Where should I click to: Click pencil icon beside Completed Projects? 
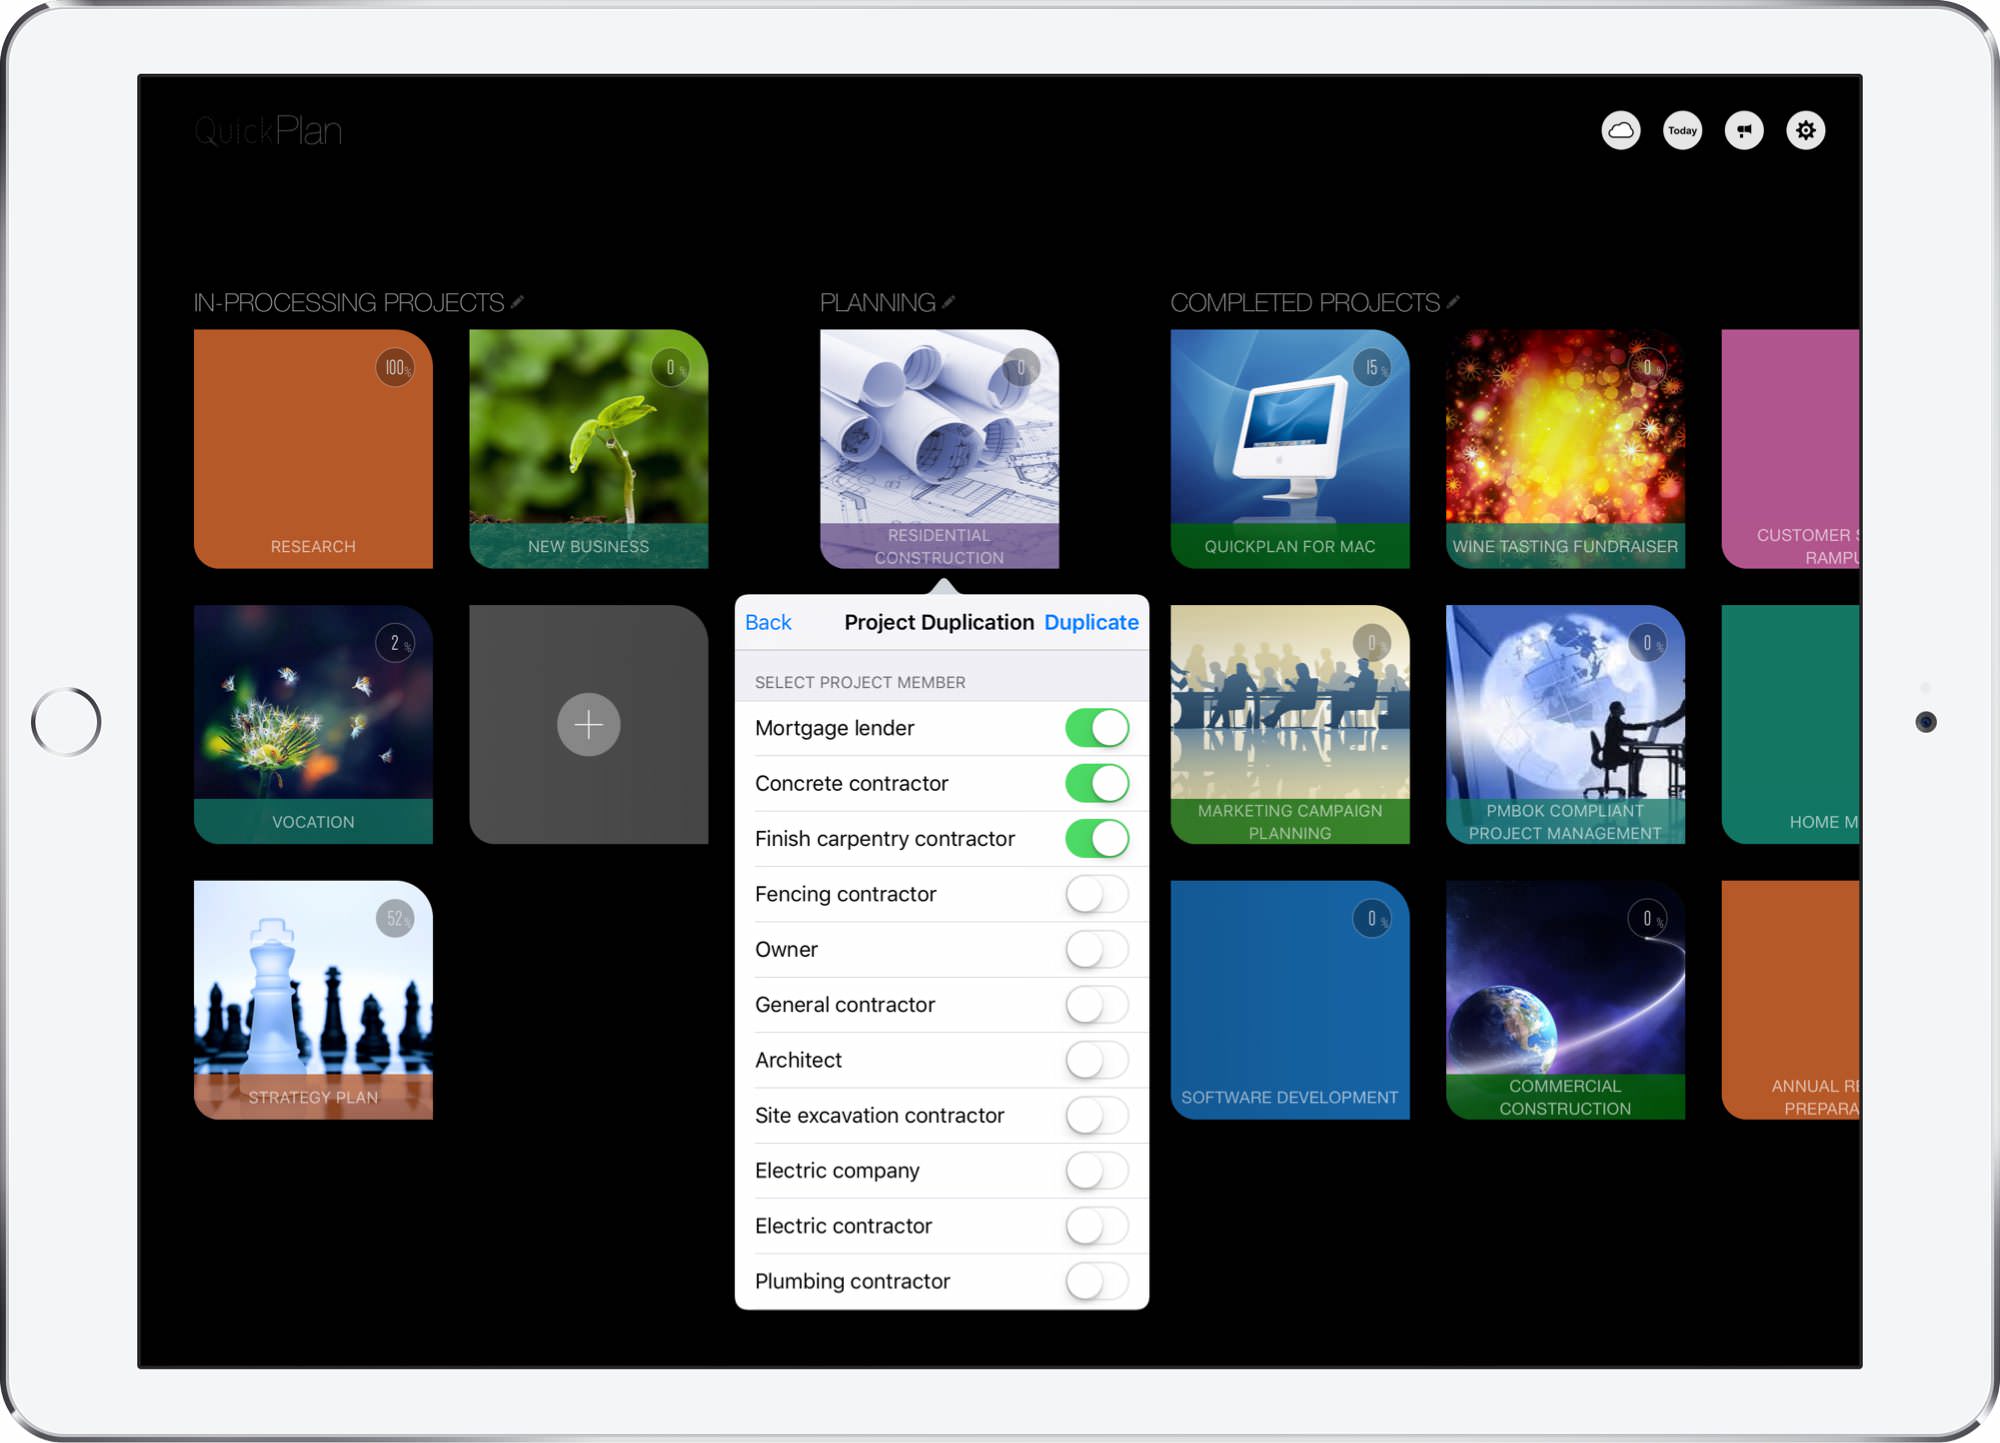click(x=1453, y=302)
